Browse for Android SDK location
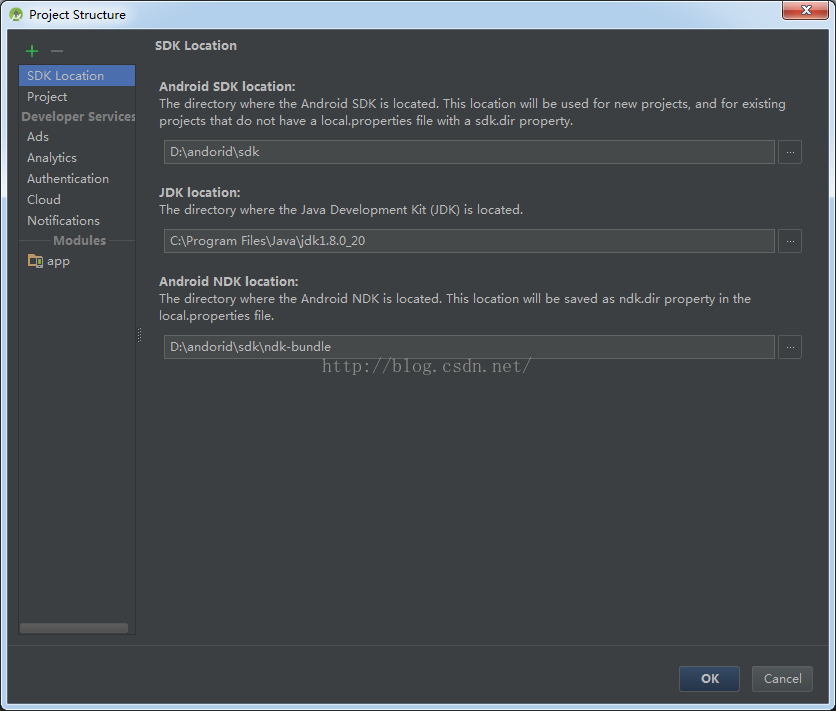 (790, 152)
